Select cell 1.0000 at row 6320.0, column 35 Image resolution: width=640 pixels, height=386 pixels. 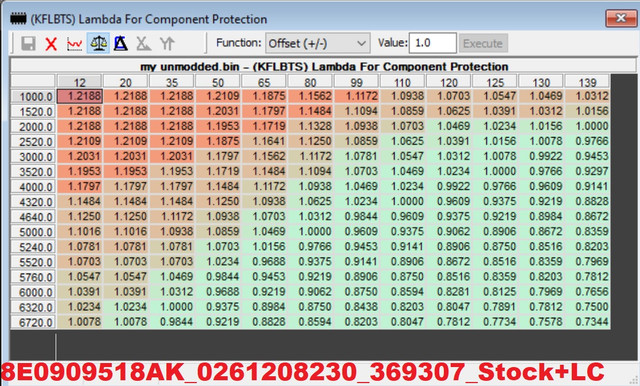(x=172, y=307)
